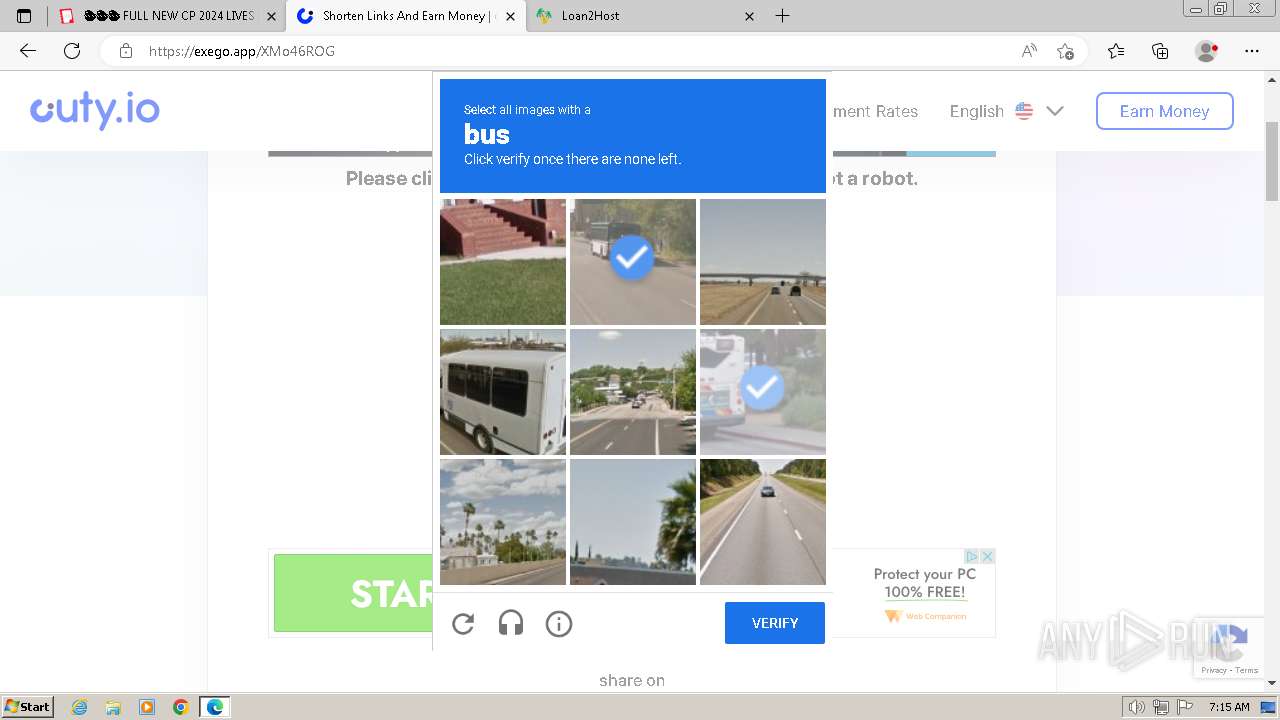Open a new browser tab
This screenshot has height=720, width=1280.
pyautogui.click(x=783, y=16)
